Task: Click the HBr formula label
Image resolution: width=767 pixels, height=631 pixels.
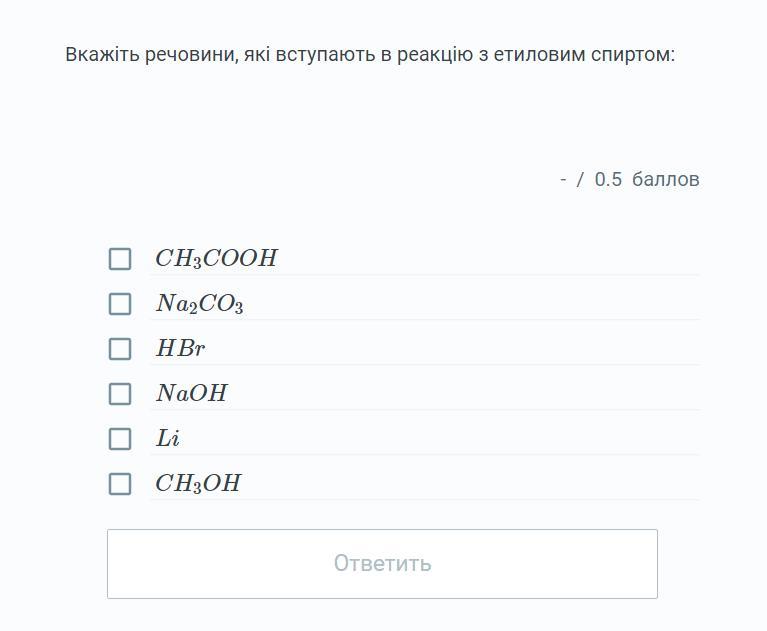Action: pos(181,349)
